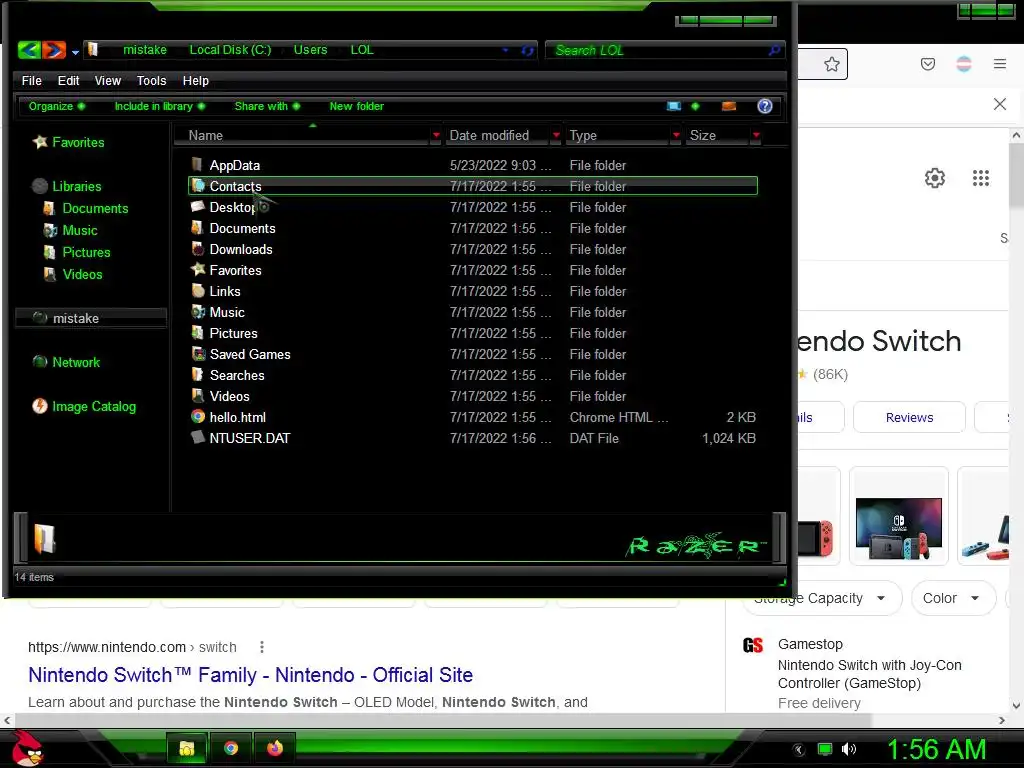Open the Date modified column filter dropdown

556,135
